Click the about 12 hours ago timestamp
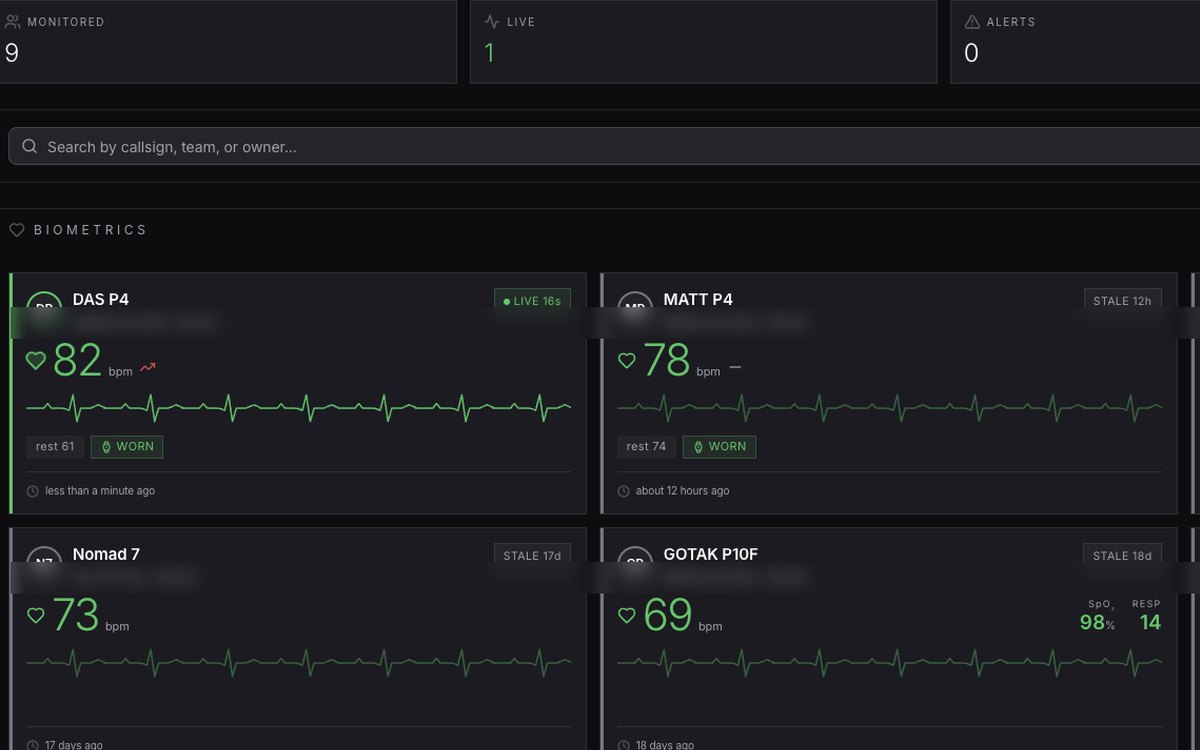Screen dimensions: 1200x750 coord(683,491)
